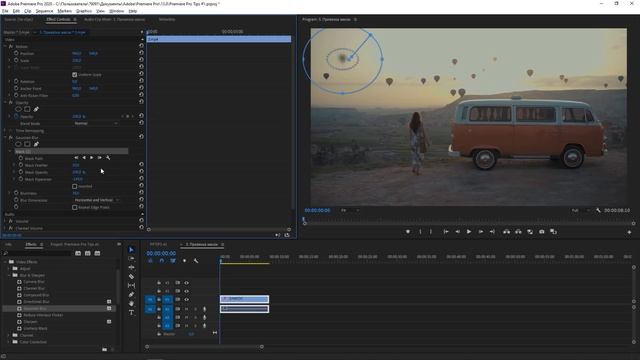Open timeline display settings wrench

click(x=196, y=260)
